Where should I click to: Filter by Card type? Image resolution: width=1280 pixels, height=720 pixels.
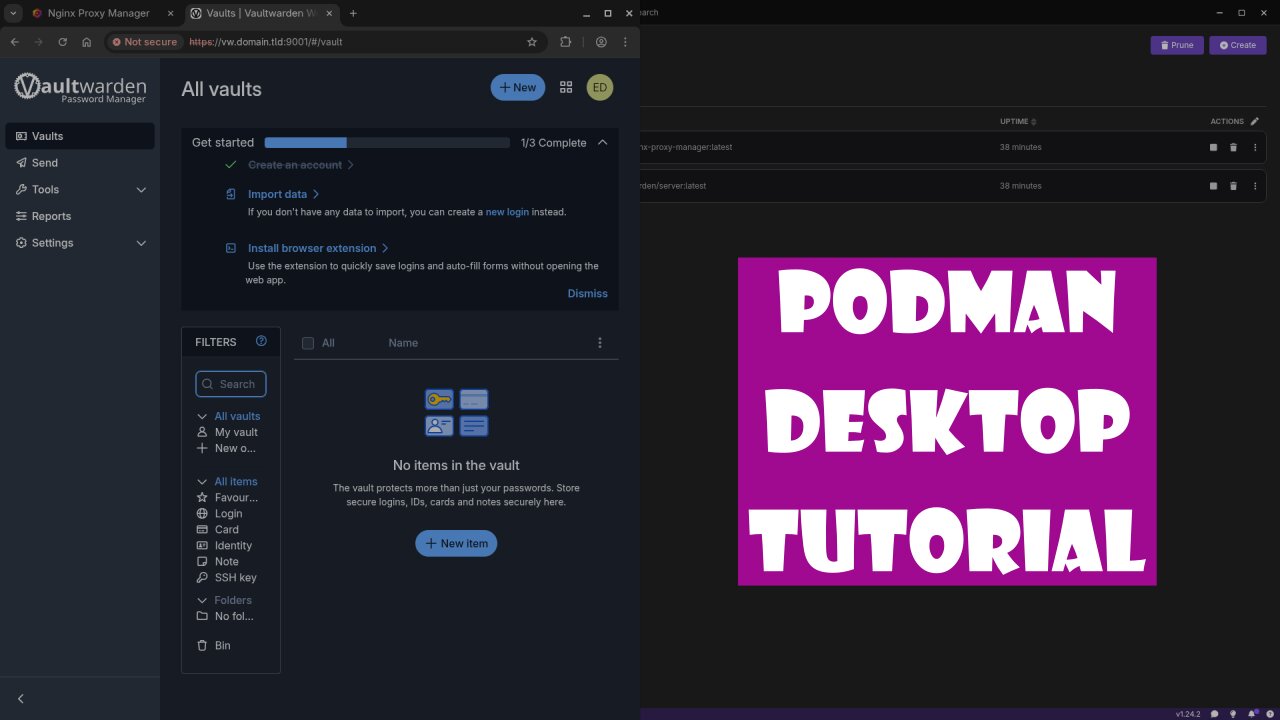click(226, 529)
